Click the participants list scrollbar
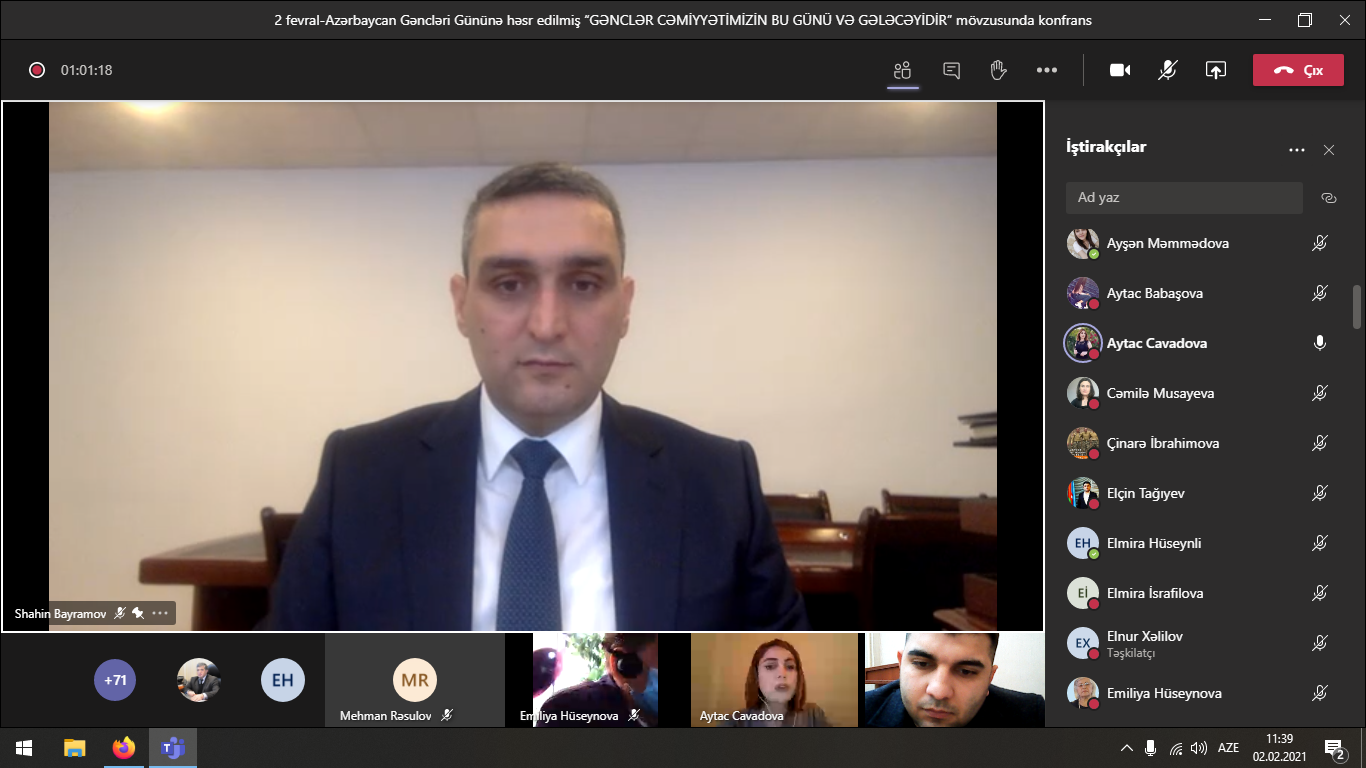Screen dimensions: 1366x768 pyautogui.click(x=1356, y=307)
